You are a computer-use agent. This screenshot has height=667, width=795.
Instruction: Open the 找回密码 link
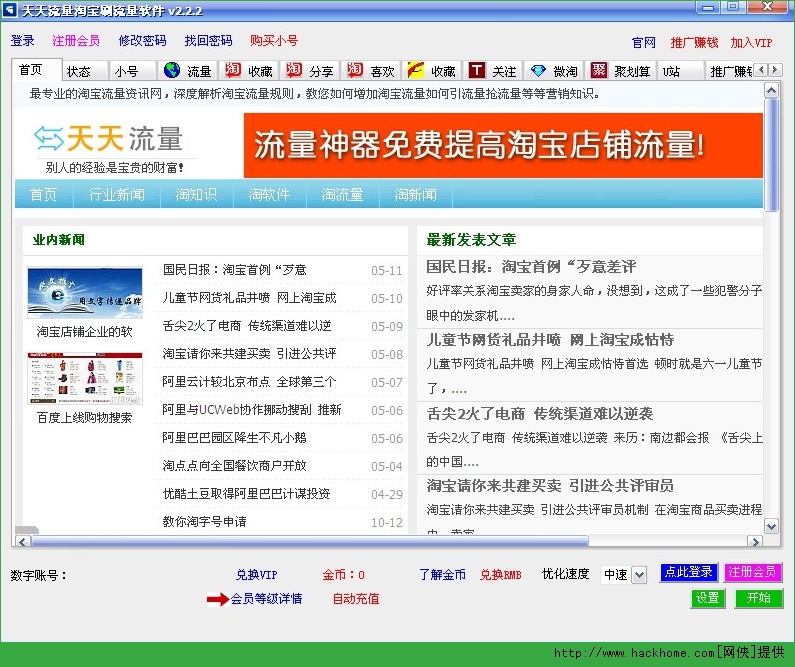pyautogui.click(x=208, y=41)
